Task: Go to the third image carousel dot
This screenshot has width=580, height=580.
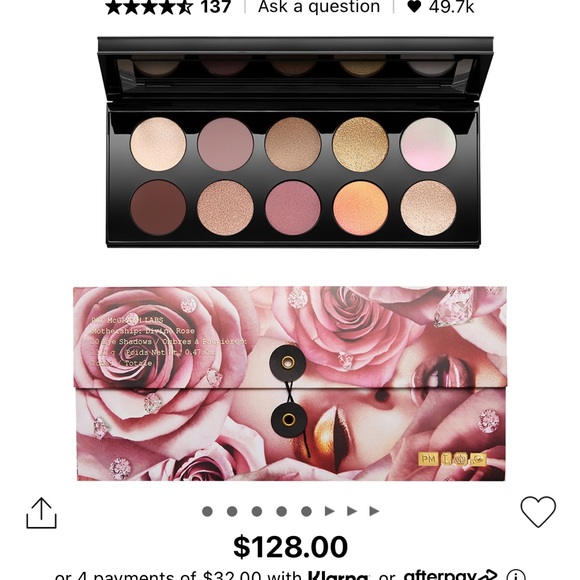Action: pyautogui.click(x=257, y=511)
